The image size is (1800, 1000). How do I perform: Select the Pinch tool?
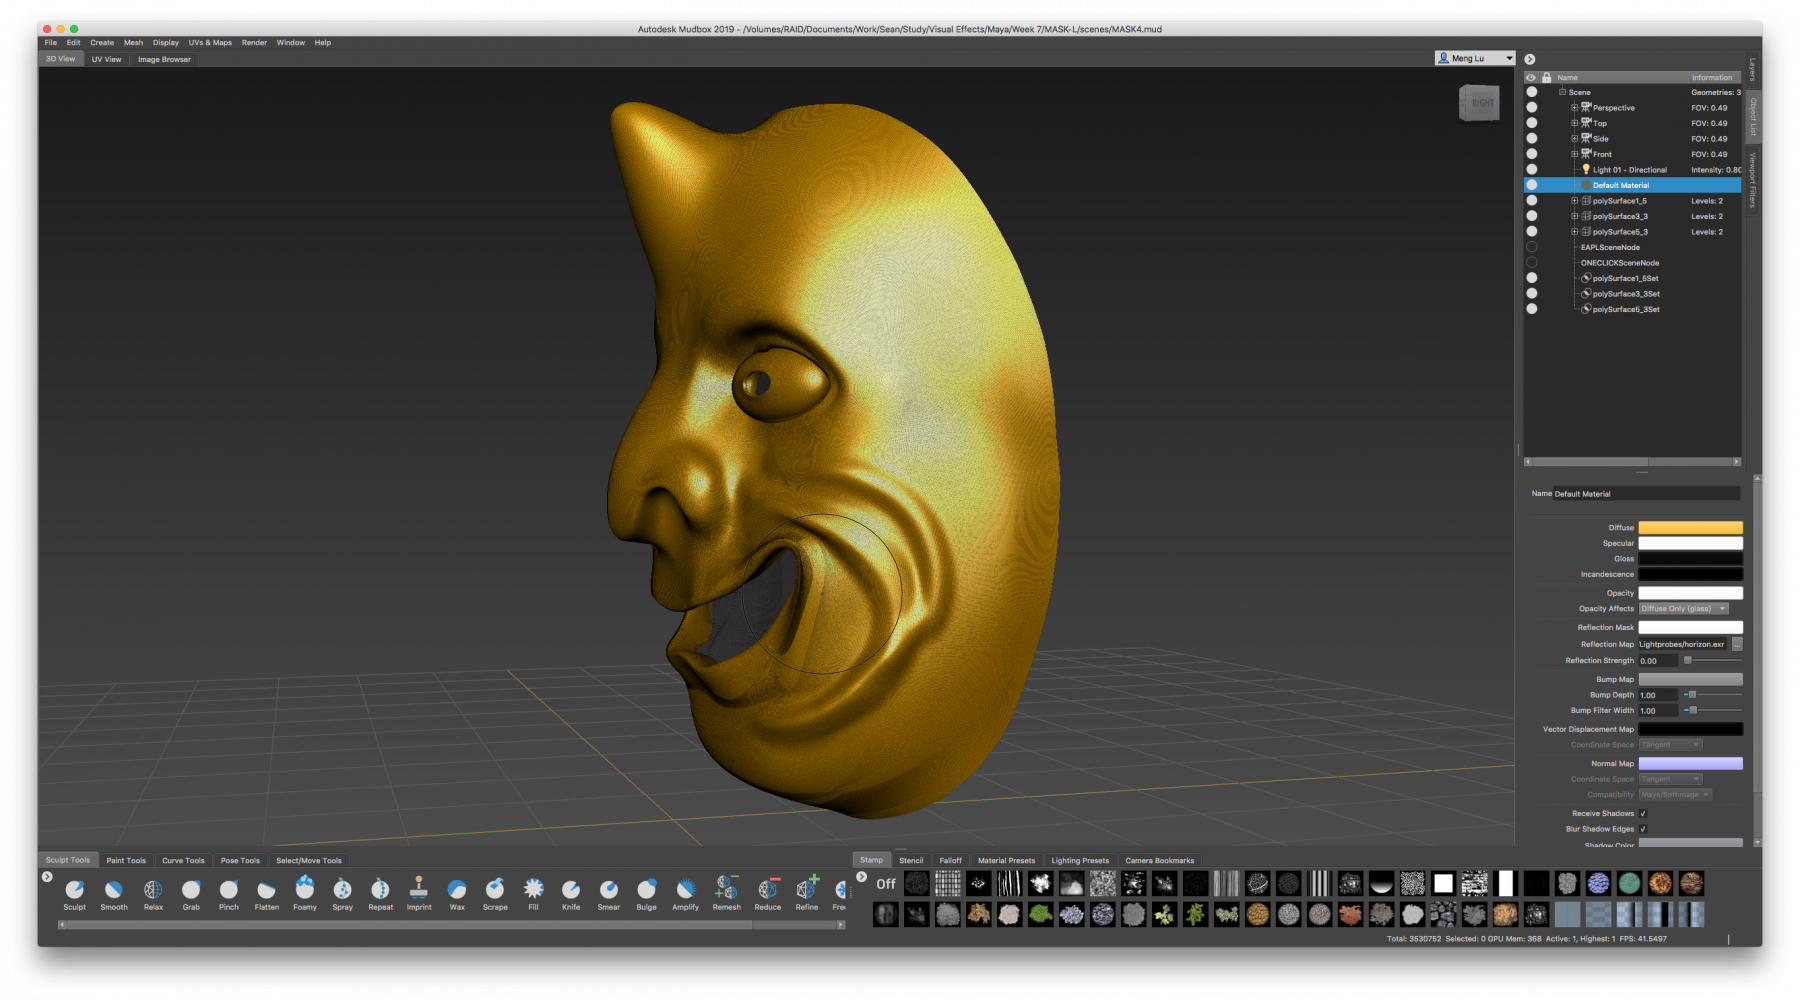pos(229,892)
